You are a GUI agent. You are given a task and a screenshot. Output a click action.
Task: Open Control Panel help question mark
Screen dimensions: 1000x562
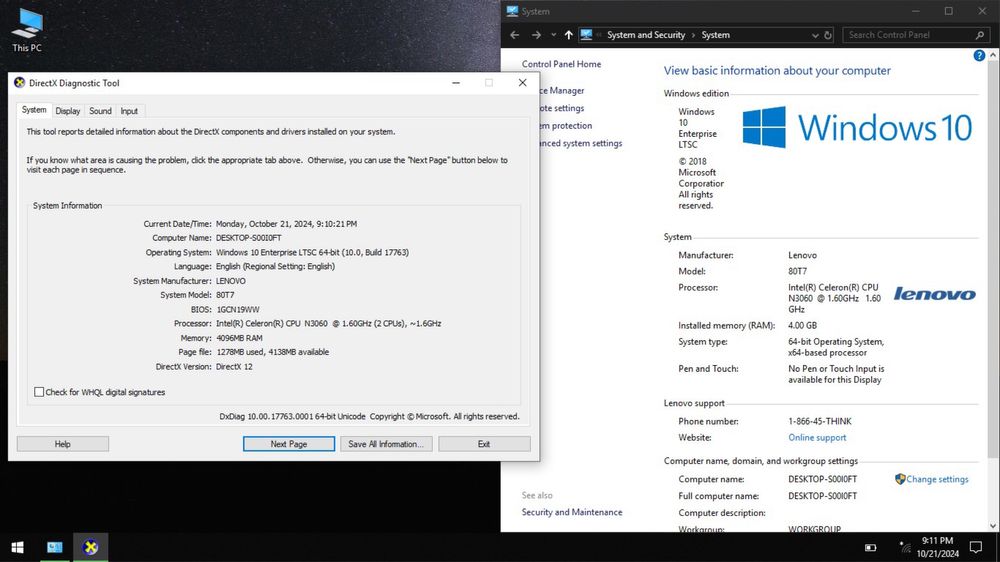point(979,56)
